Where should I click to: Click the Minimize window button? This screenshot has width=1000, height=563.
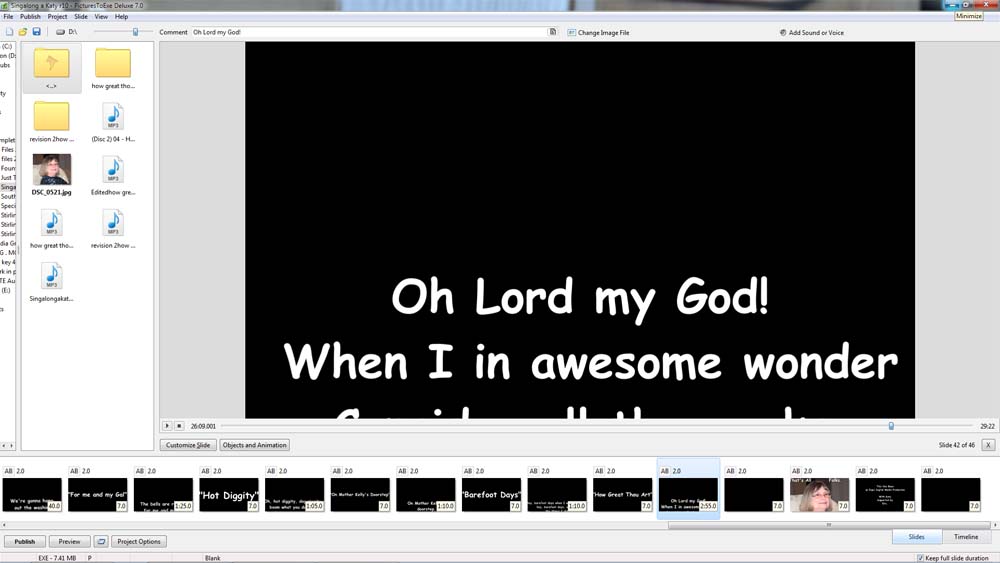point(952,4)
